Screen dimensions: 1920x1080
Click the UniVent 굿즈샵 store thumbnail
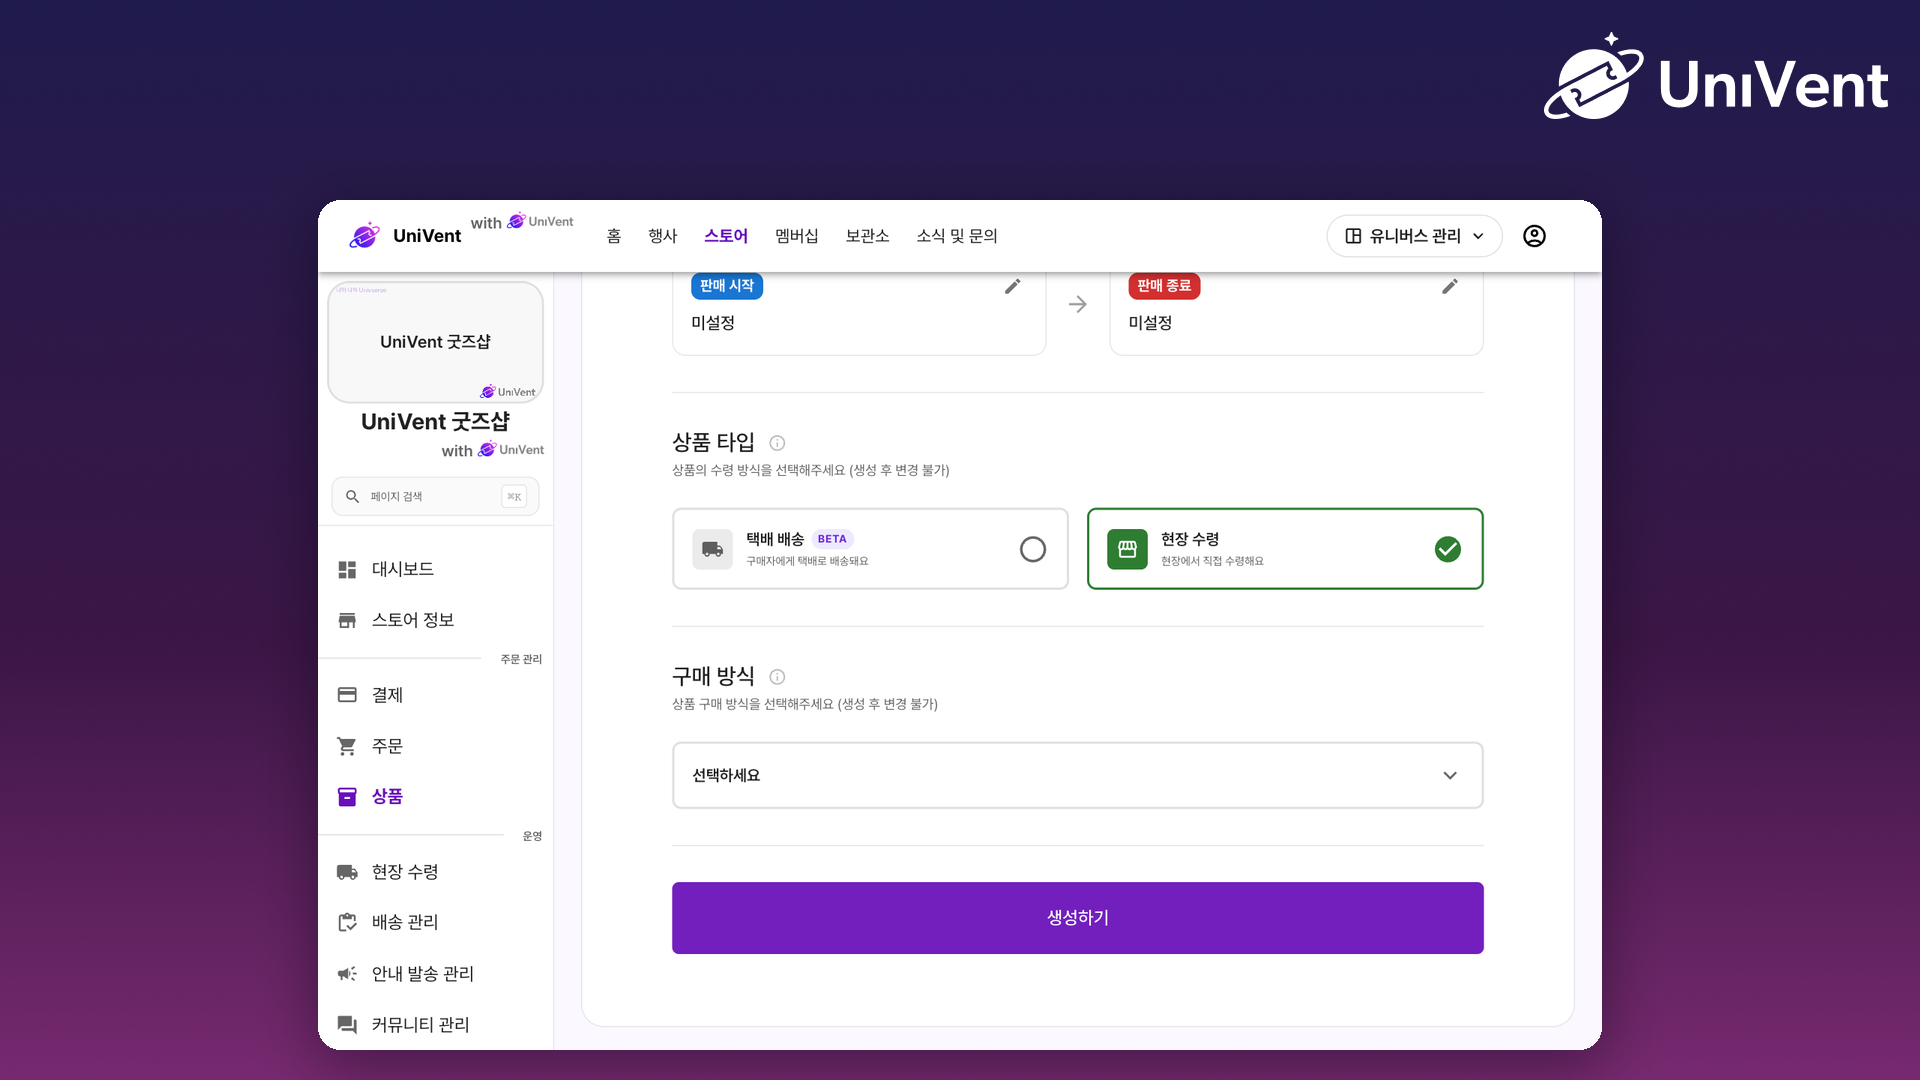click(435, 342)
